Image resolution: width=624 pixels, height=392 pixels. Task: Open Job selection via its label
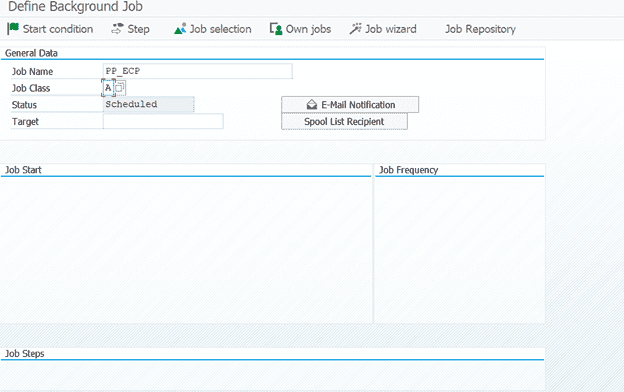[220, 29]
